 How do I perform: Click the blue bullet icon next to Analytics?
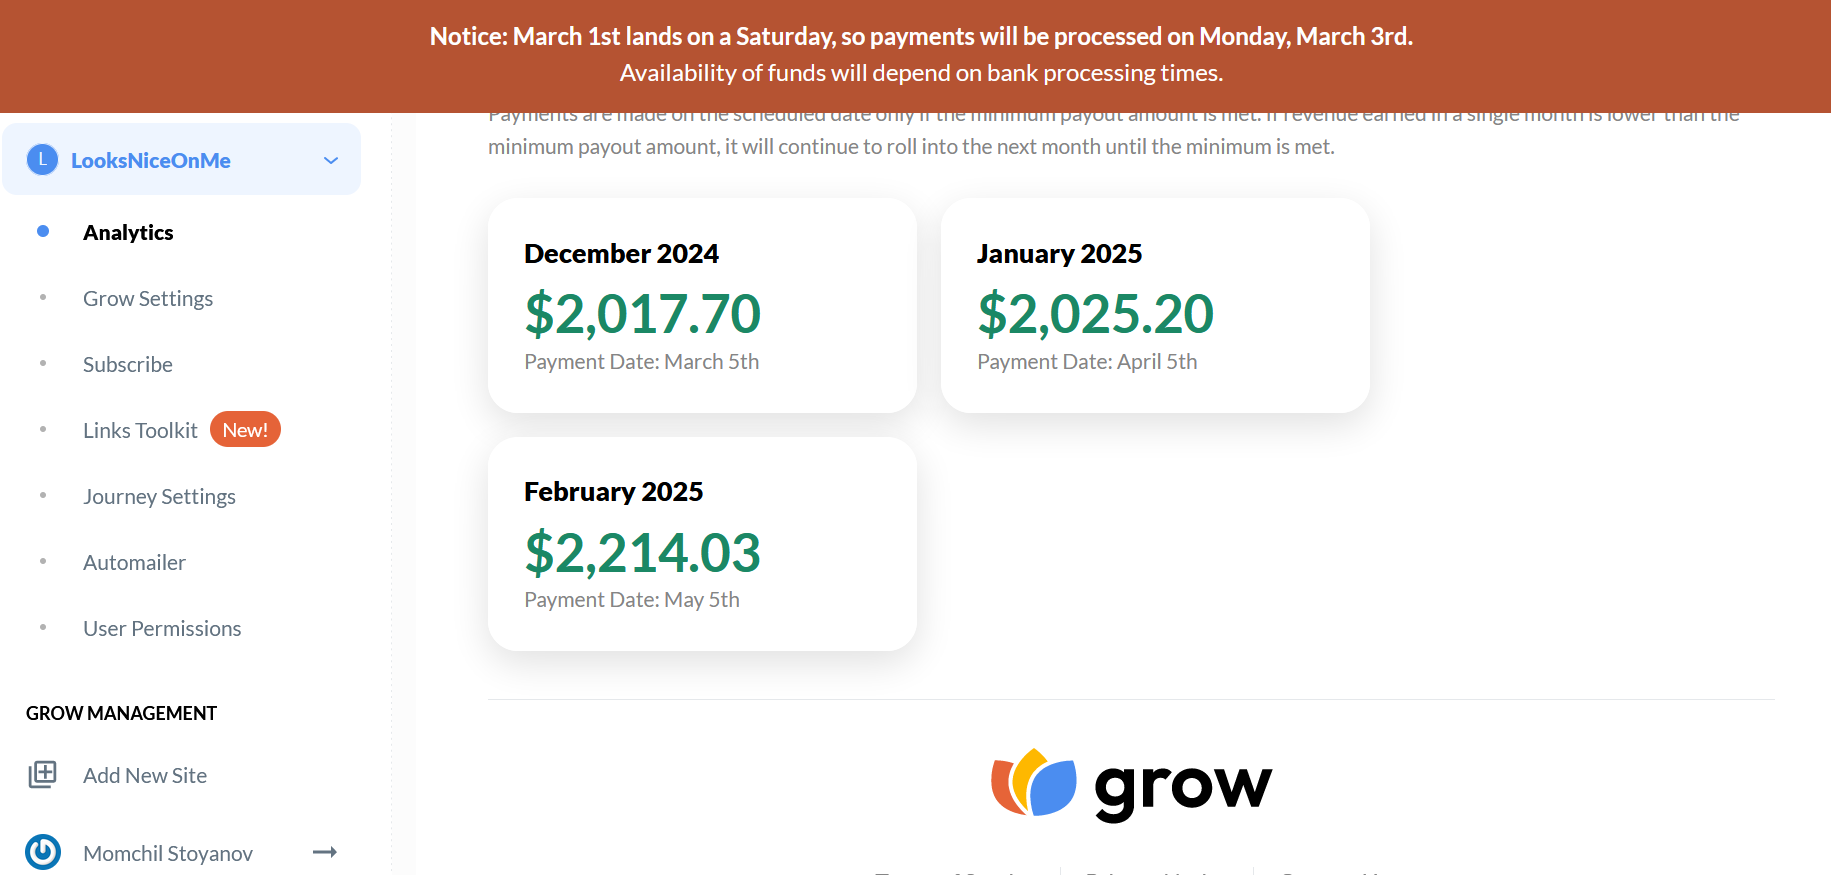pos(43,231)
